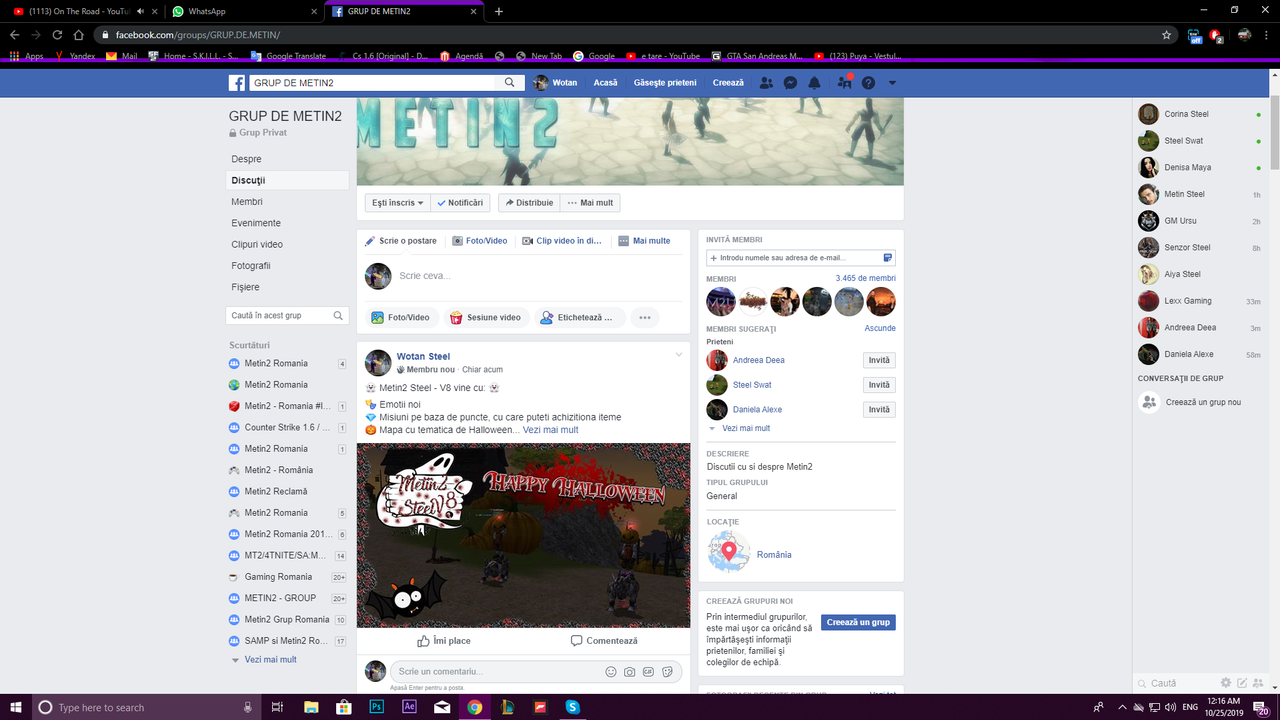Switch to the Membri section

(246, 201)
